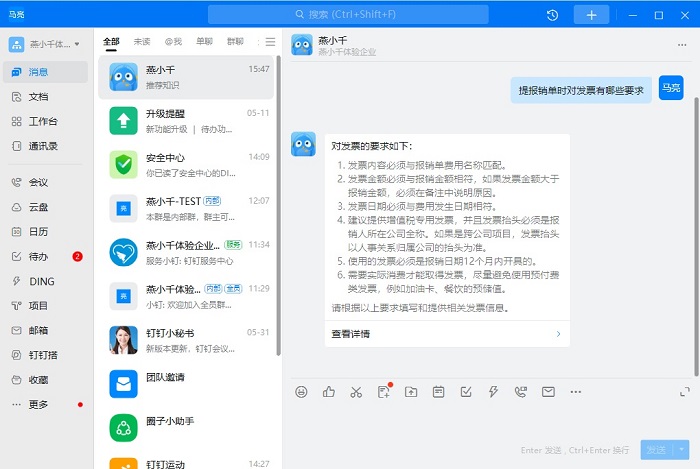Click the chat history scrollbar
Image resolution: width=700 pixels, height=469 pixels.
(x=696, y=237)
